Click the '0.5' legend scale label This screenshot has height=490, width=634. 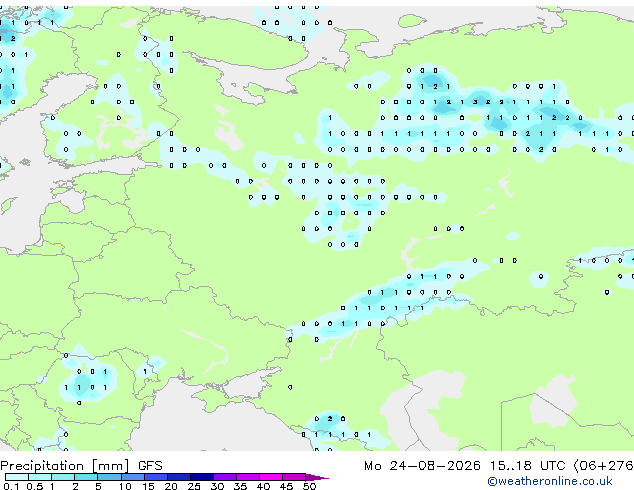(34, 486)
